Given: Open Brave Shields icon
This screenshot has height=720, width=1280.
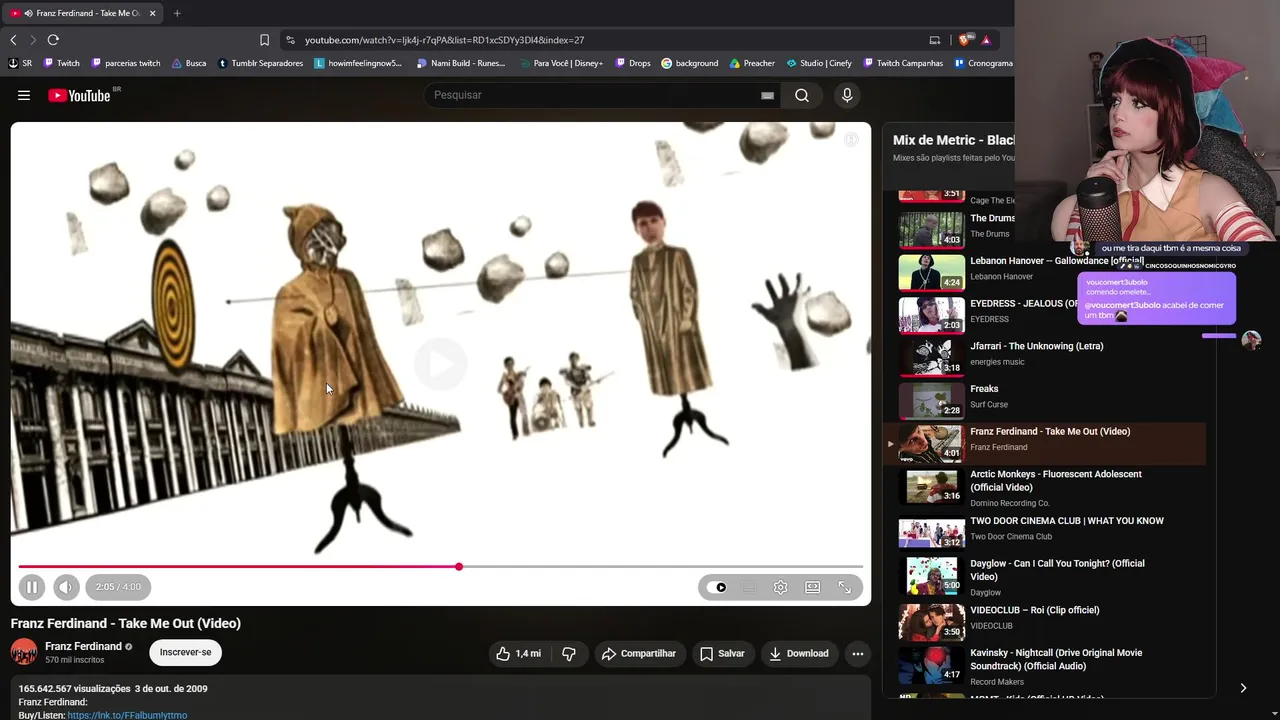Looking at the screenshot, I should [965, 40].
